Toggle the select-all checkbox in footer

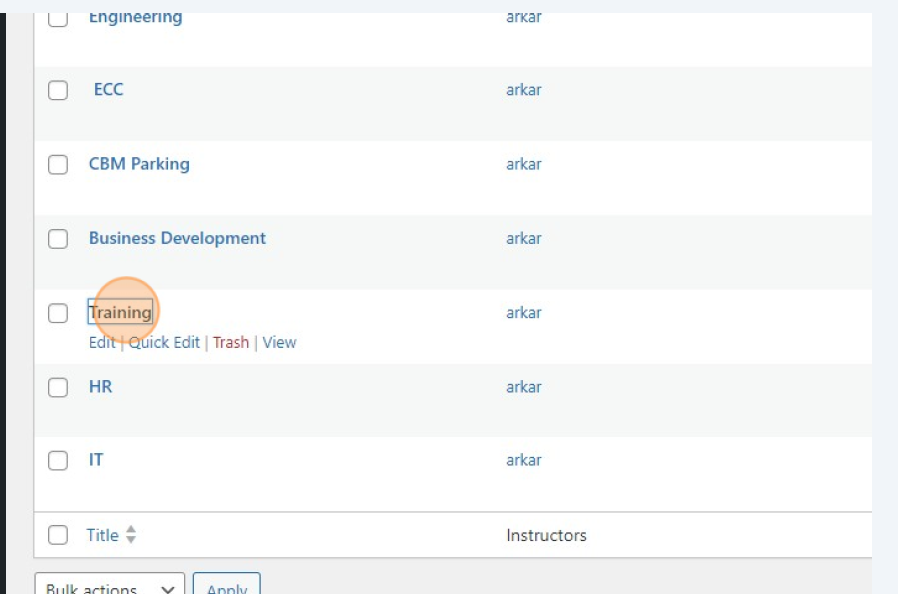(57, 535)
